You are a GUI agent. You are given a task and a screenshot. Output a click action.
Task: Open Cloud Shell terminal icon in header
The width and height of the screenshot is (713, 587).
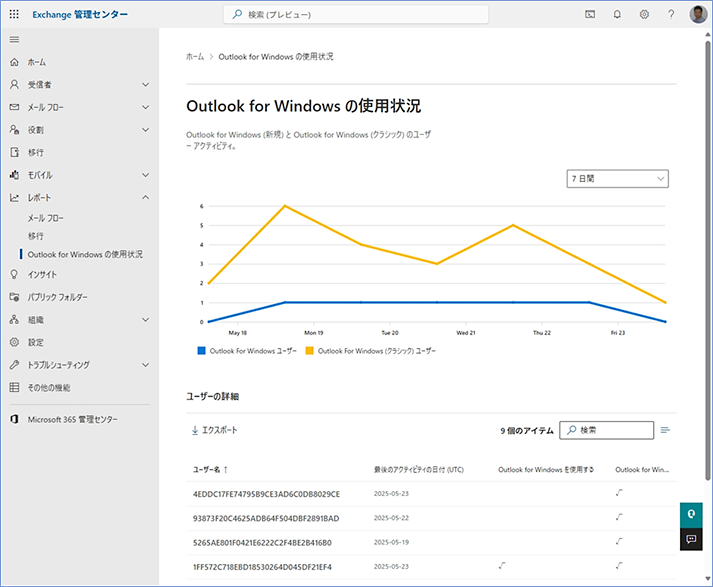pos(590,15)
